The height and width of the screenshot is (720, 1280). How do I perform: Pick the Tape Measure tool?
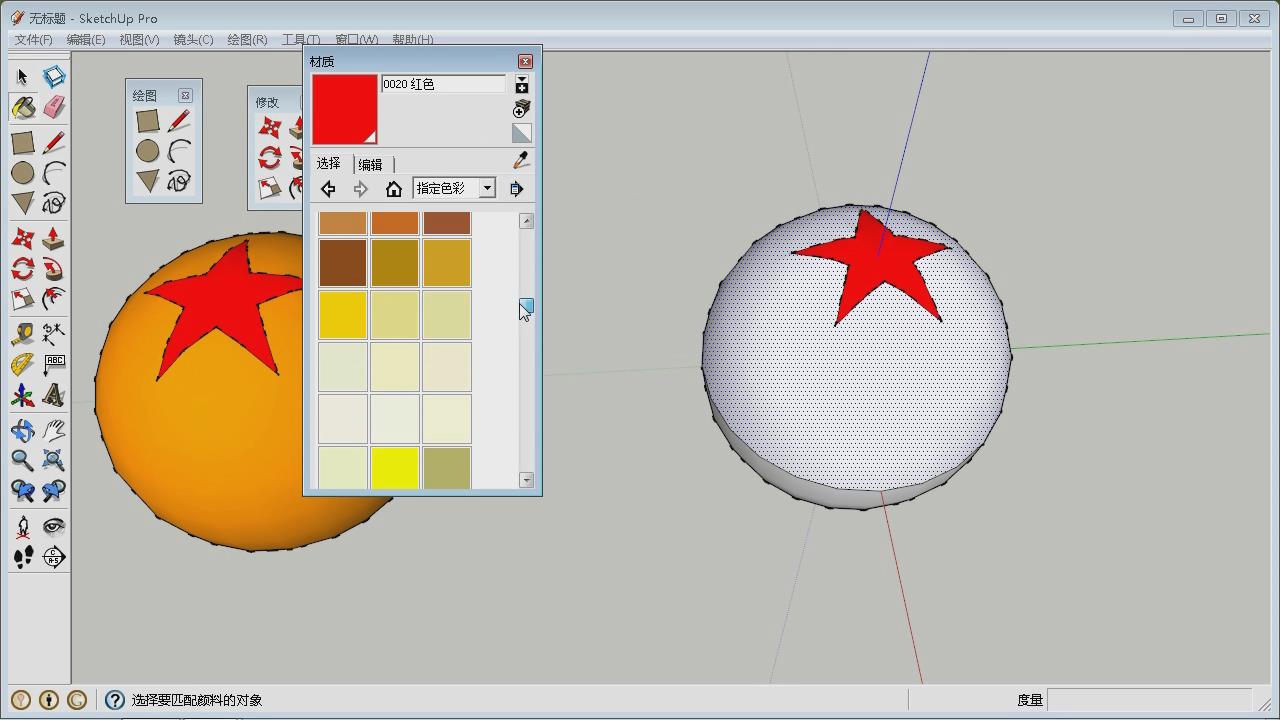pyautogui.click(x=22, y=334)
